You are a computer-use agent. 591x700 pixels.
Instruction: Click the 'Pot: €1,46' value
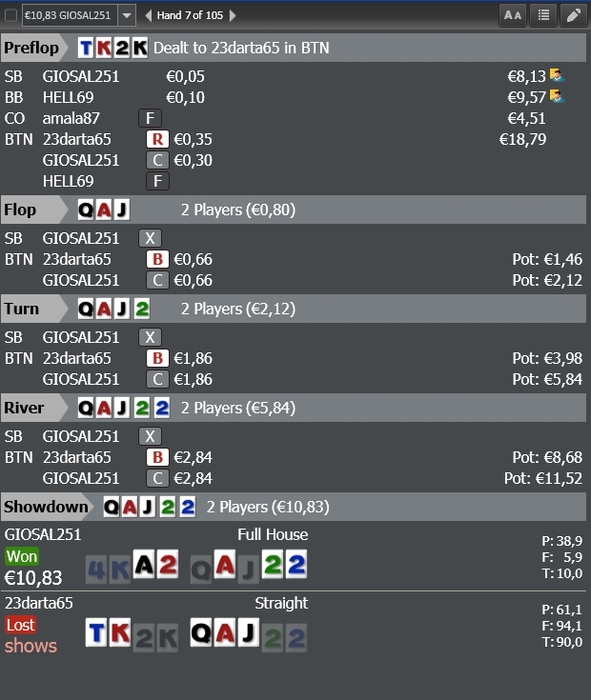click(547, 259)
